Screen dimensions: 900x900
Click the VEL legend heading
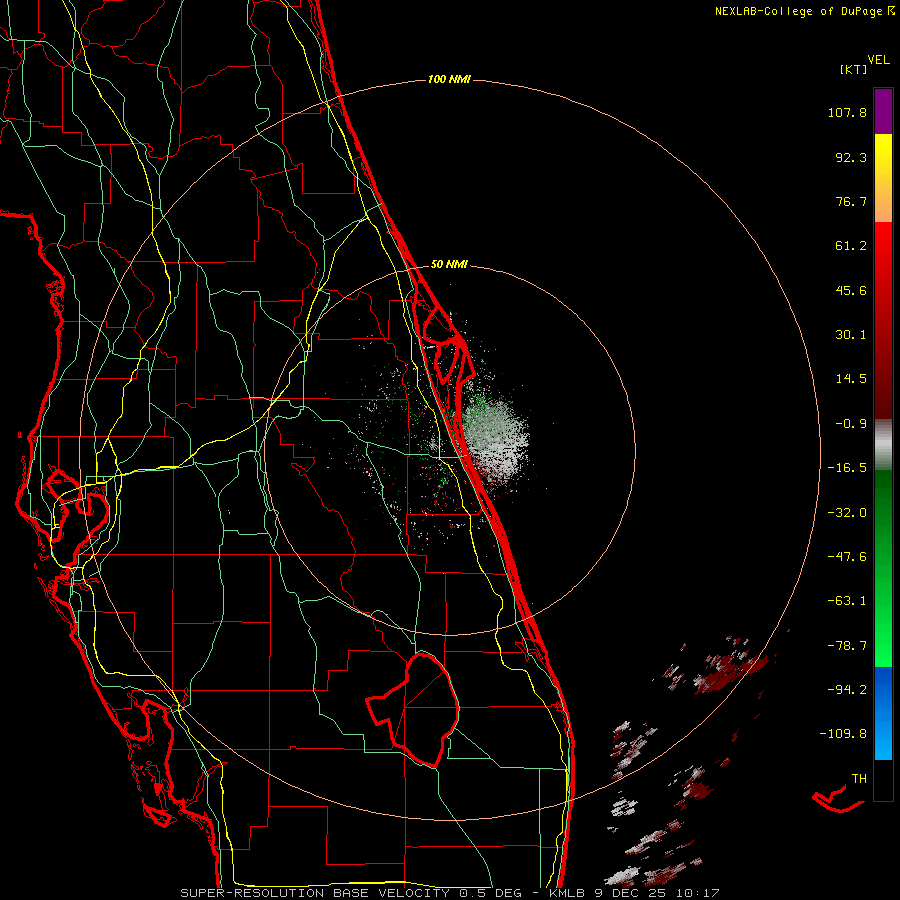click(878, 60)
